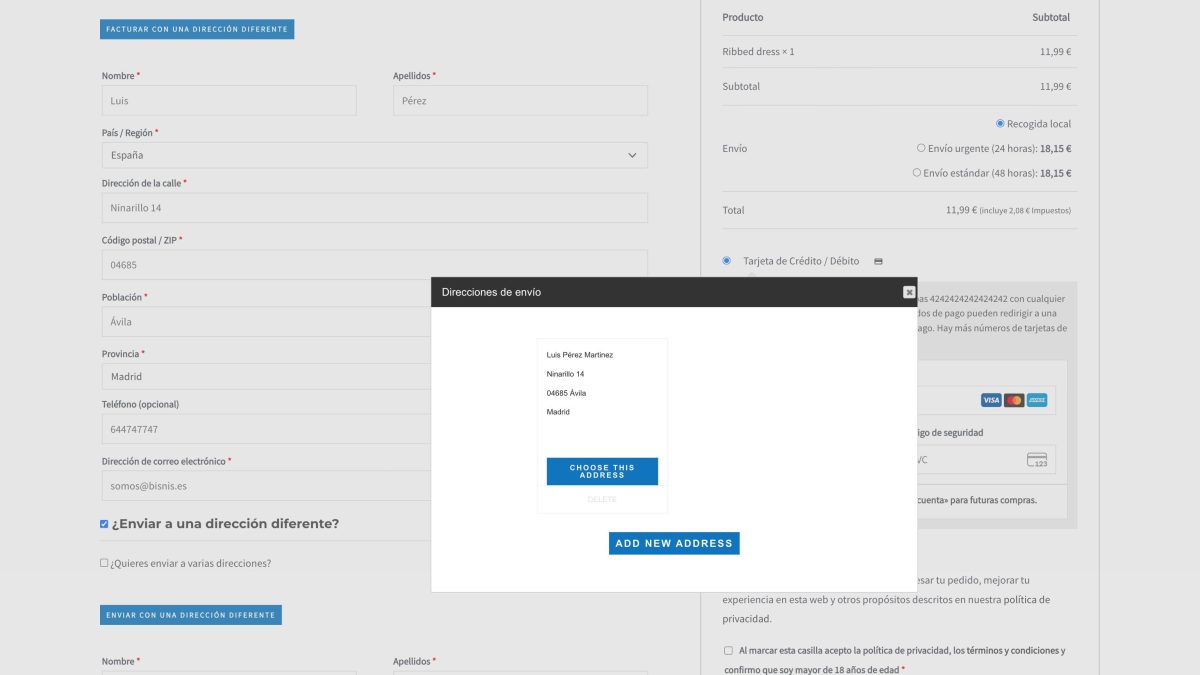The height and width of the screenshot is (675, 1200).
Task: Click the American Express icon
Action: tap(1036, 399)
